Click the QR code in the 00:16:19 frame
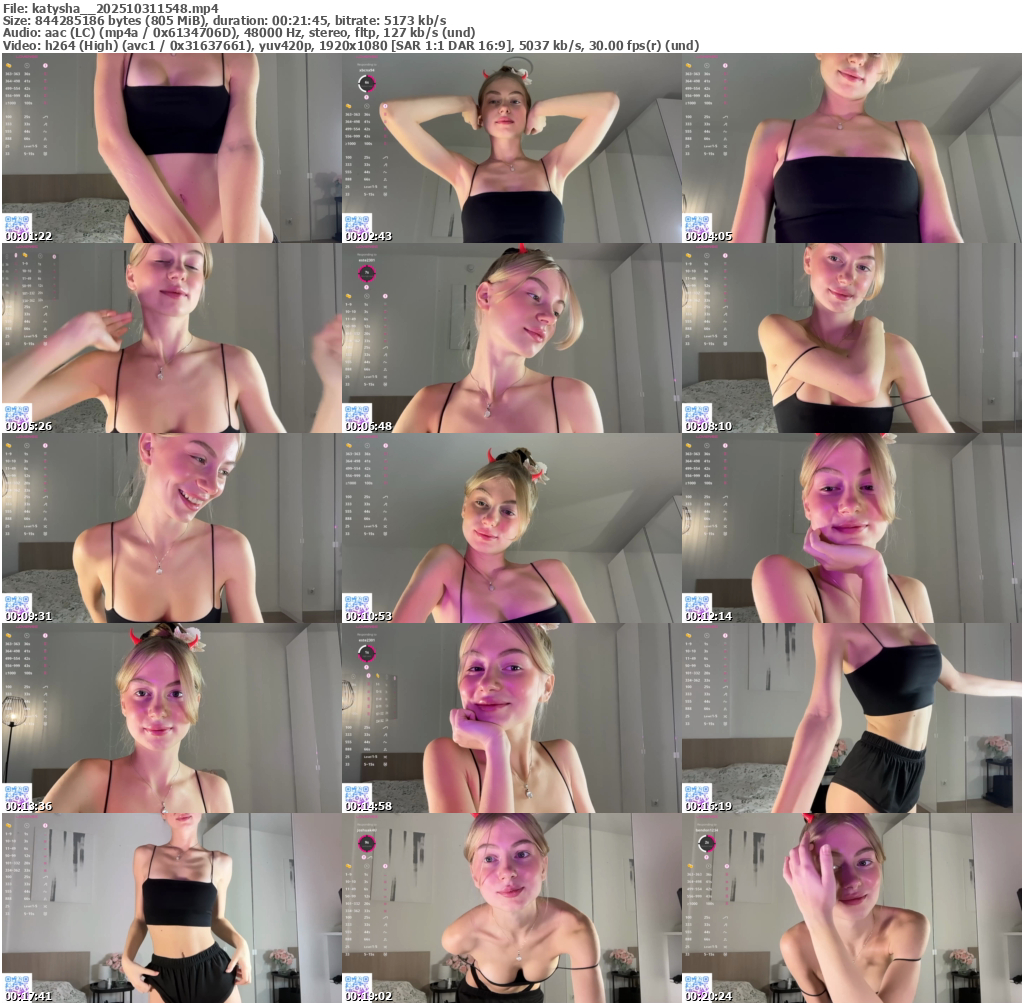The width and height of the screenshot is (1024, 1003). [697, 793]
